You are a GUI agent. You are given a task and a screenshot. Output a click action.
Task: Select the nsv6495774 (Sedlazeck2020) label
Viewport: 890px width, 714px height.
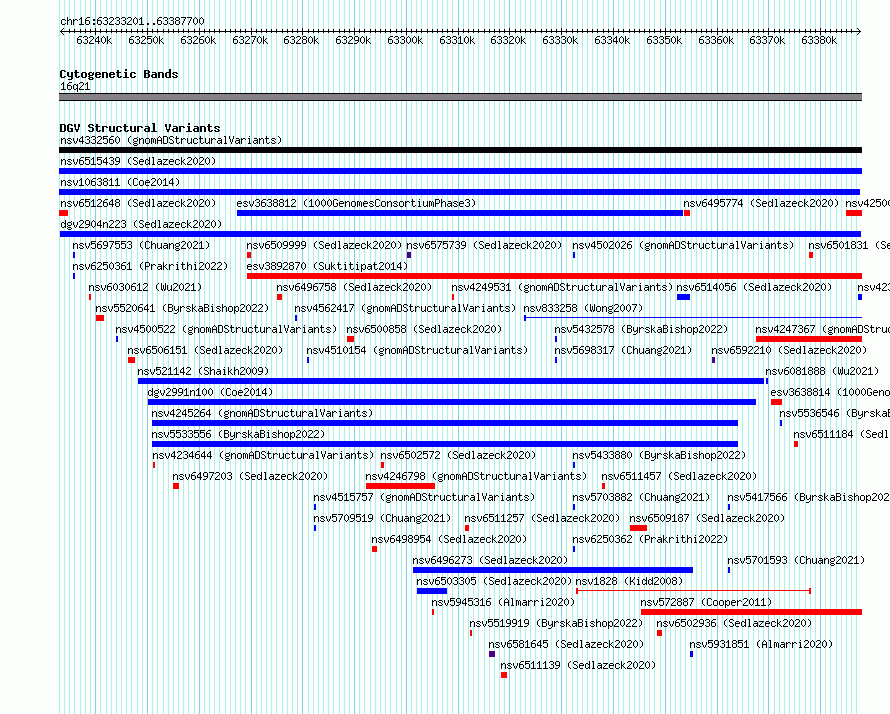(x=761, y=203)
